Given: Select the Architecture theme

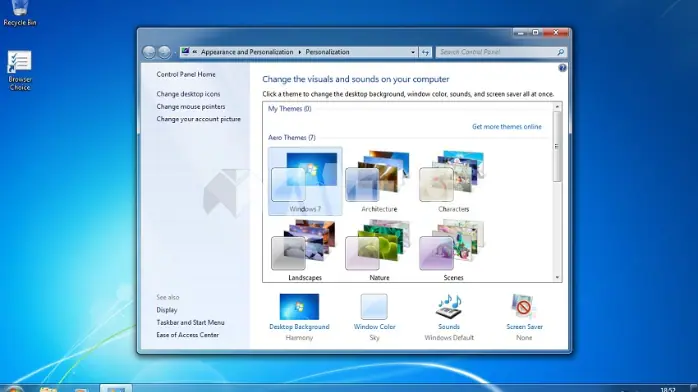Looking at the screenshot, I should pos(379,182).
